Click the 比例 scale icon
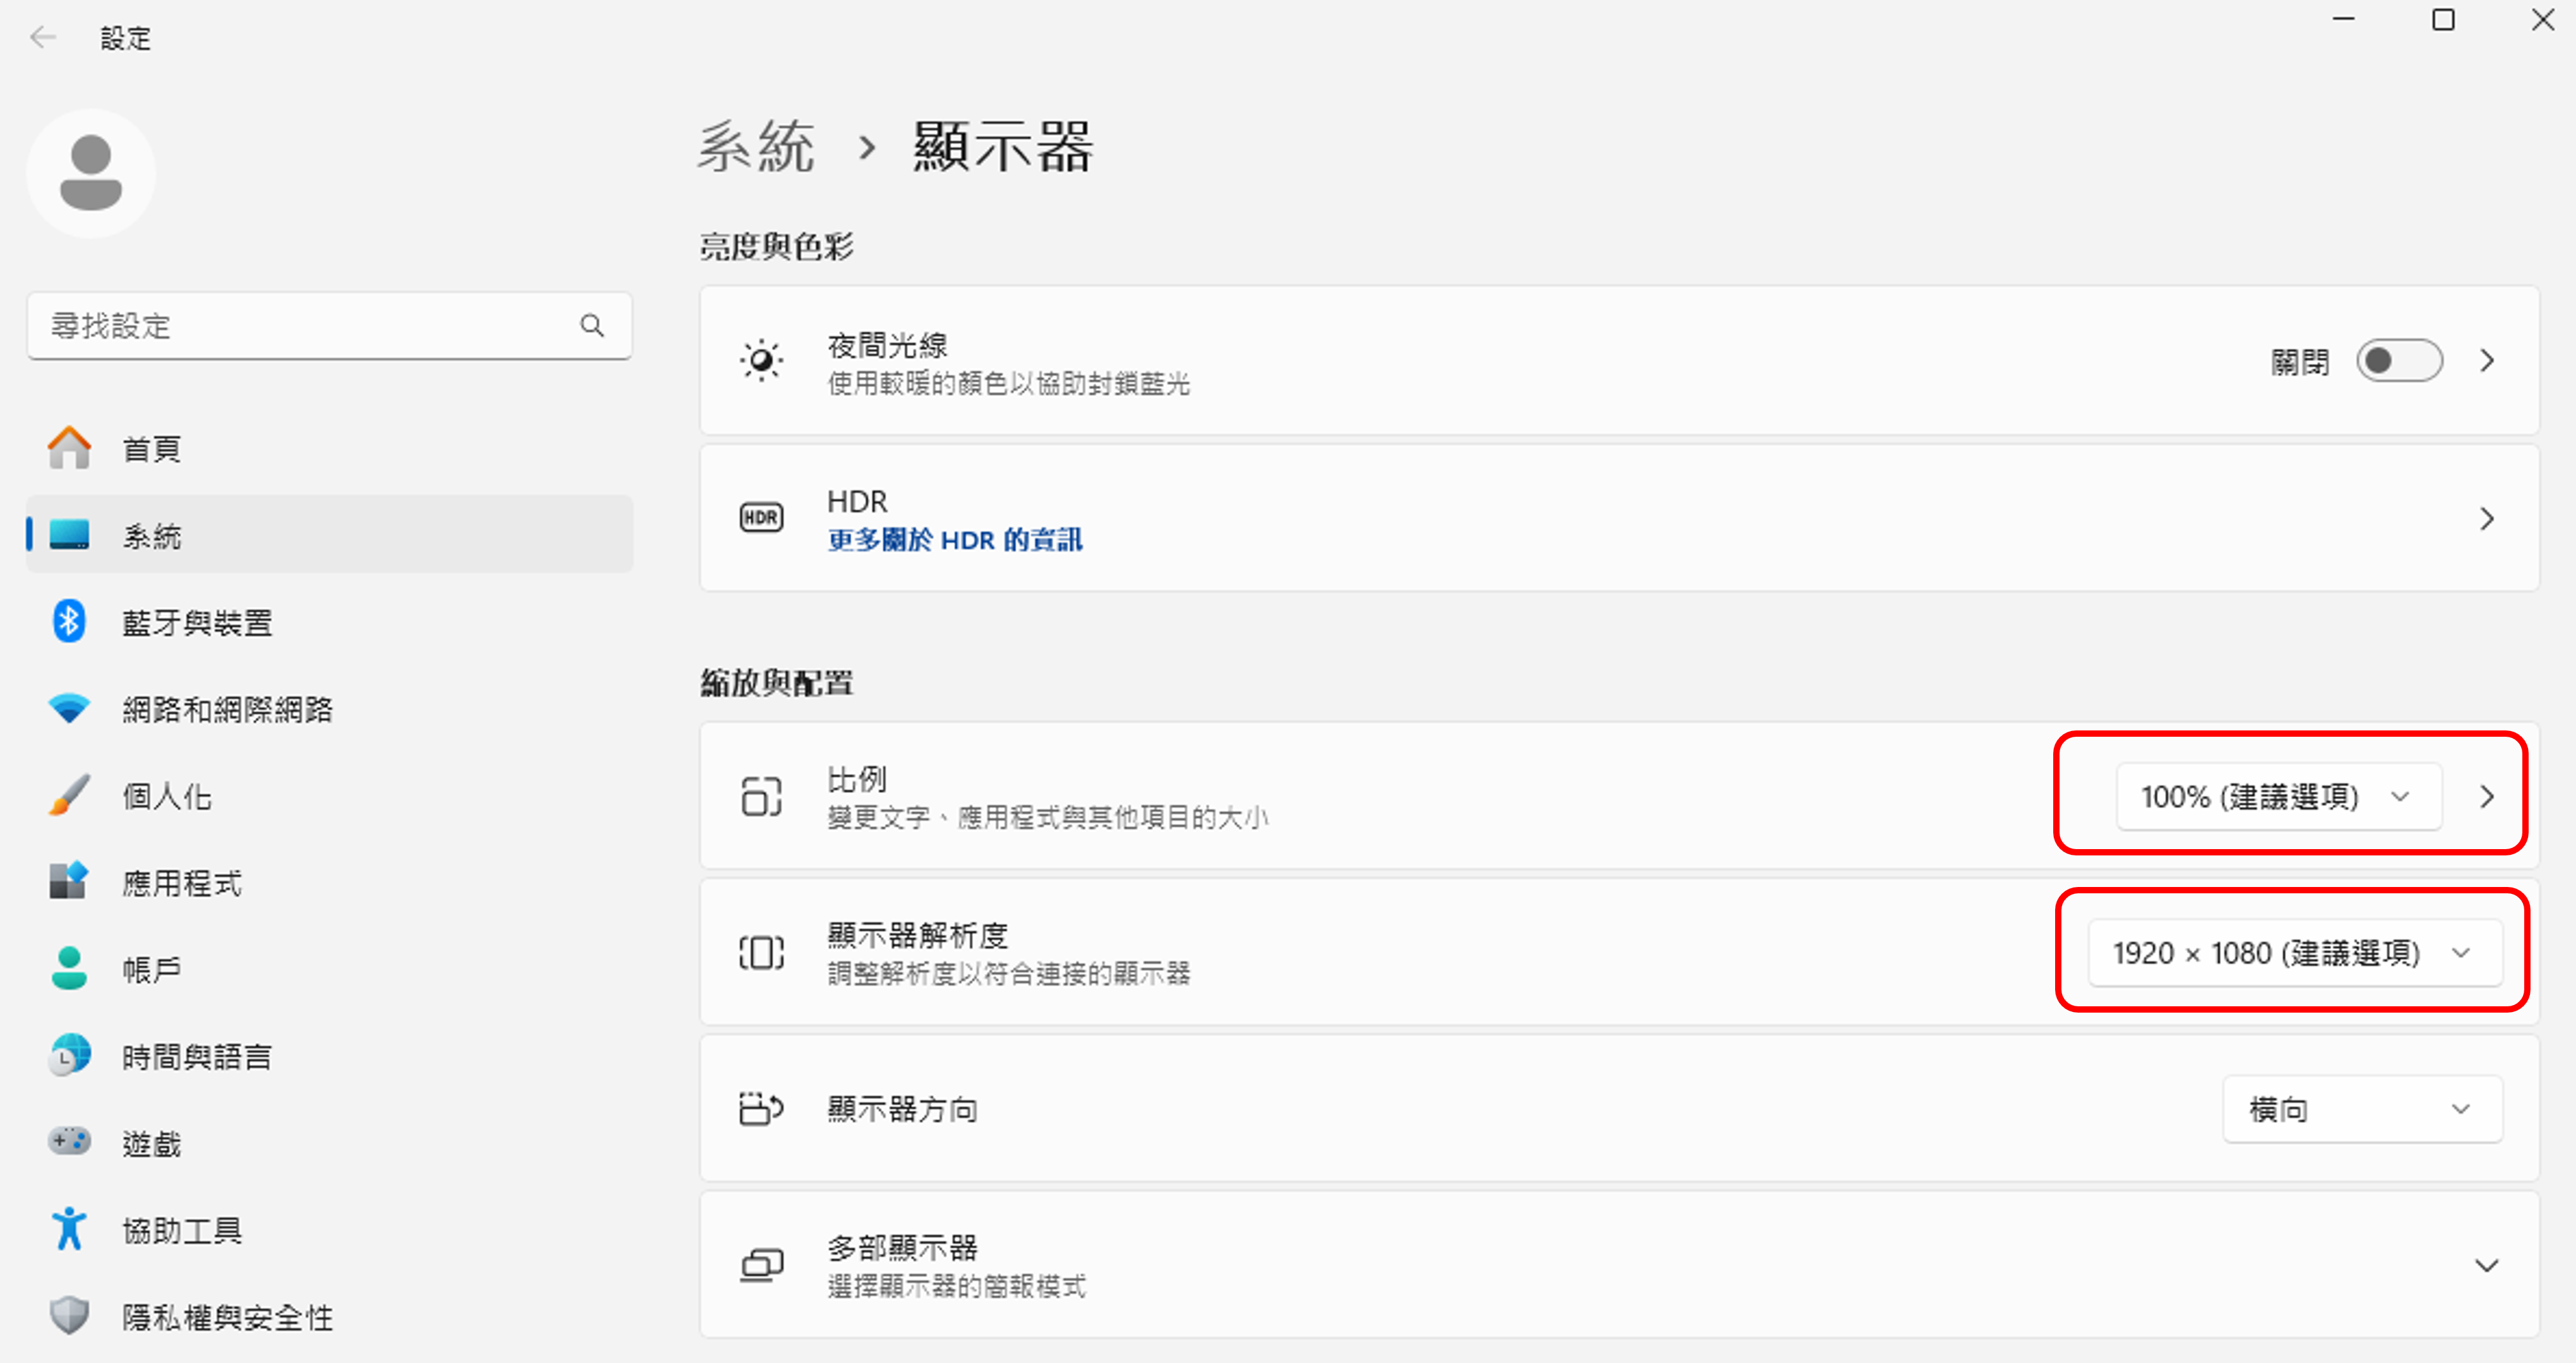 [761, 796]
